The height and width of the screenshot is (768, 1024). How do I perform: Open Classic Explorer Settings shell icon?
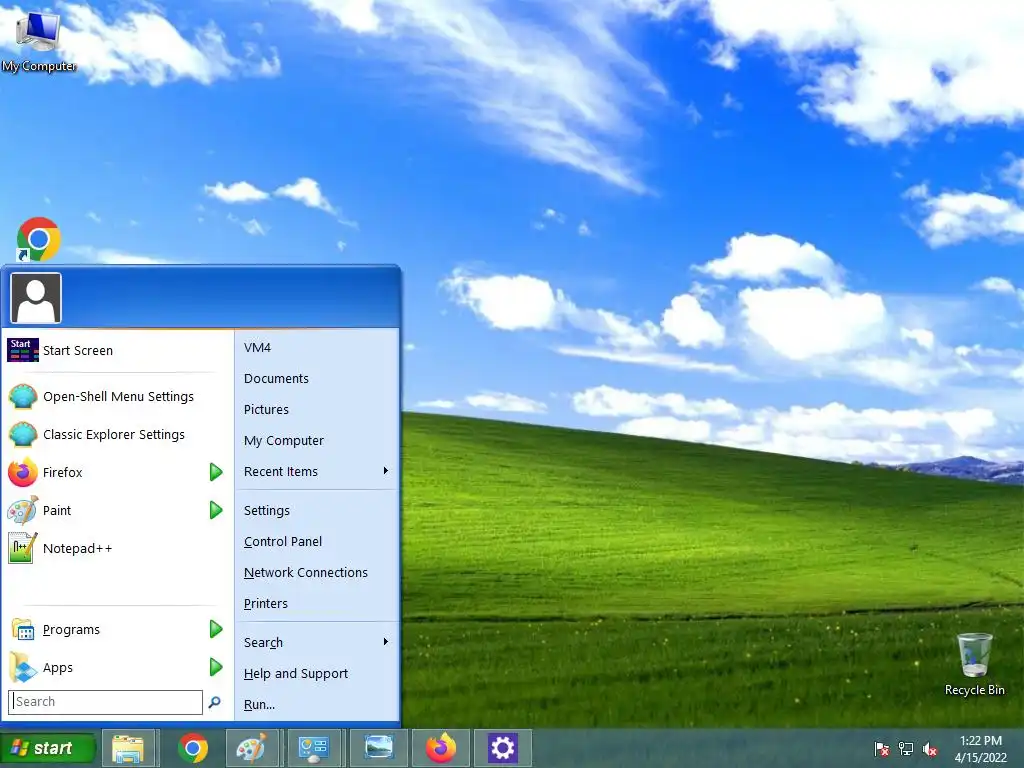tap(23, 434)
